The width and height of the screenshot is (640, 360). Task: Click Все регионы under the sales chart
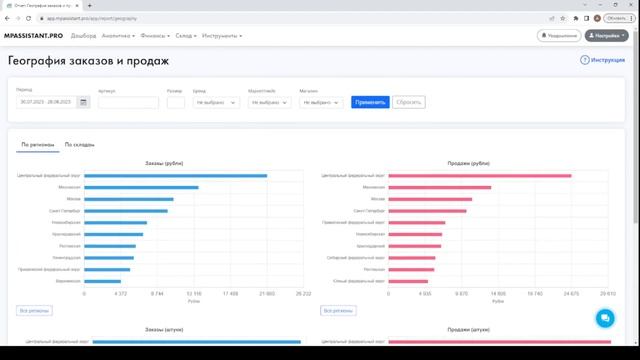(x=338, y=311)
